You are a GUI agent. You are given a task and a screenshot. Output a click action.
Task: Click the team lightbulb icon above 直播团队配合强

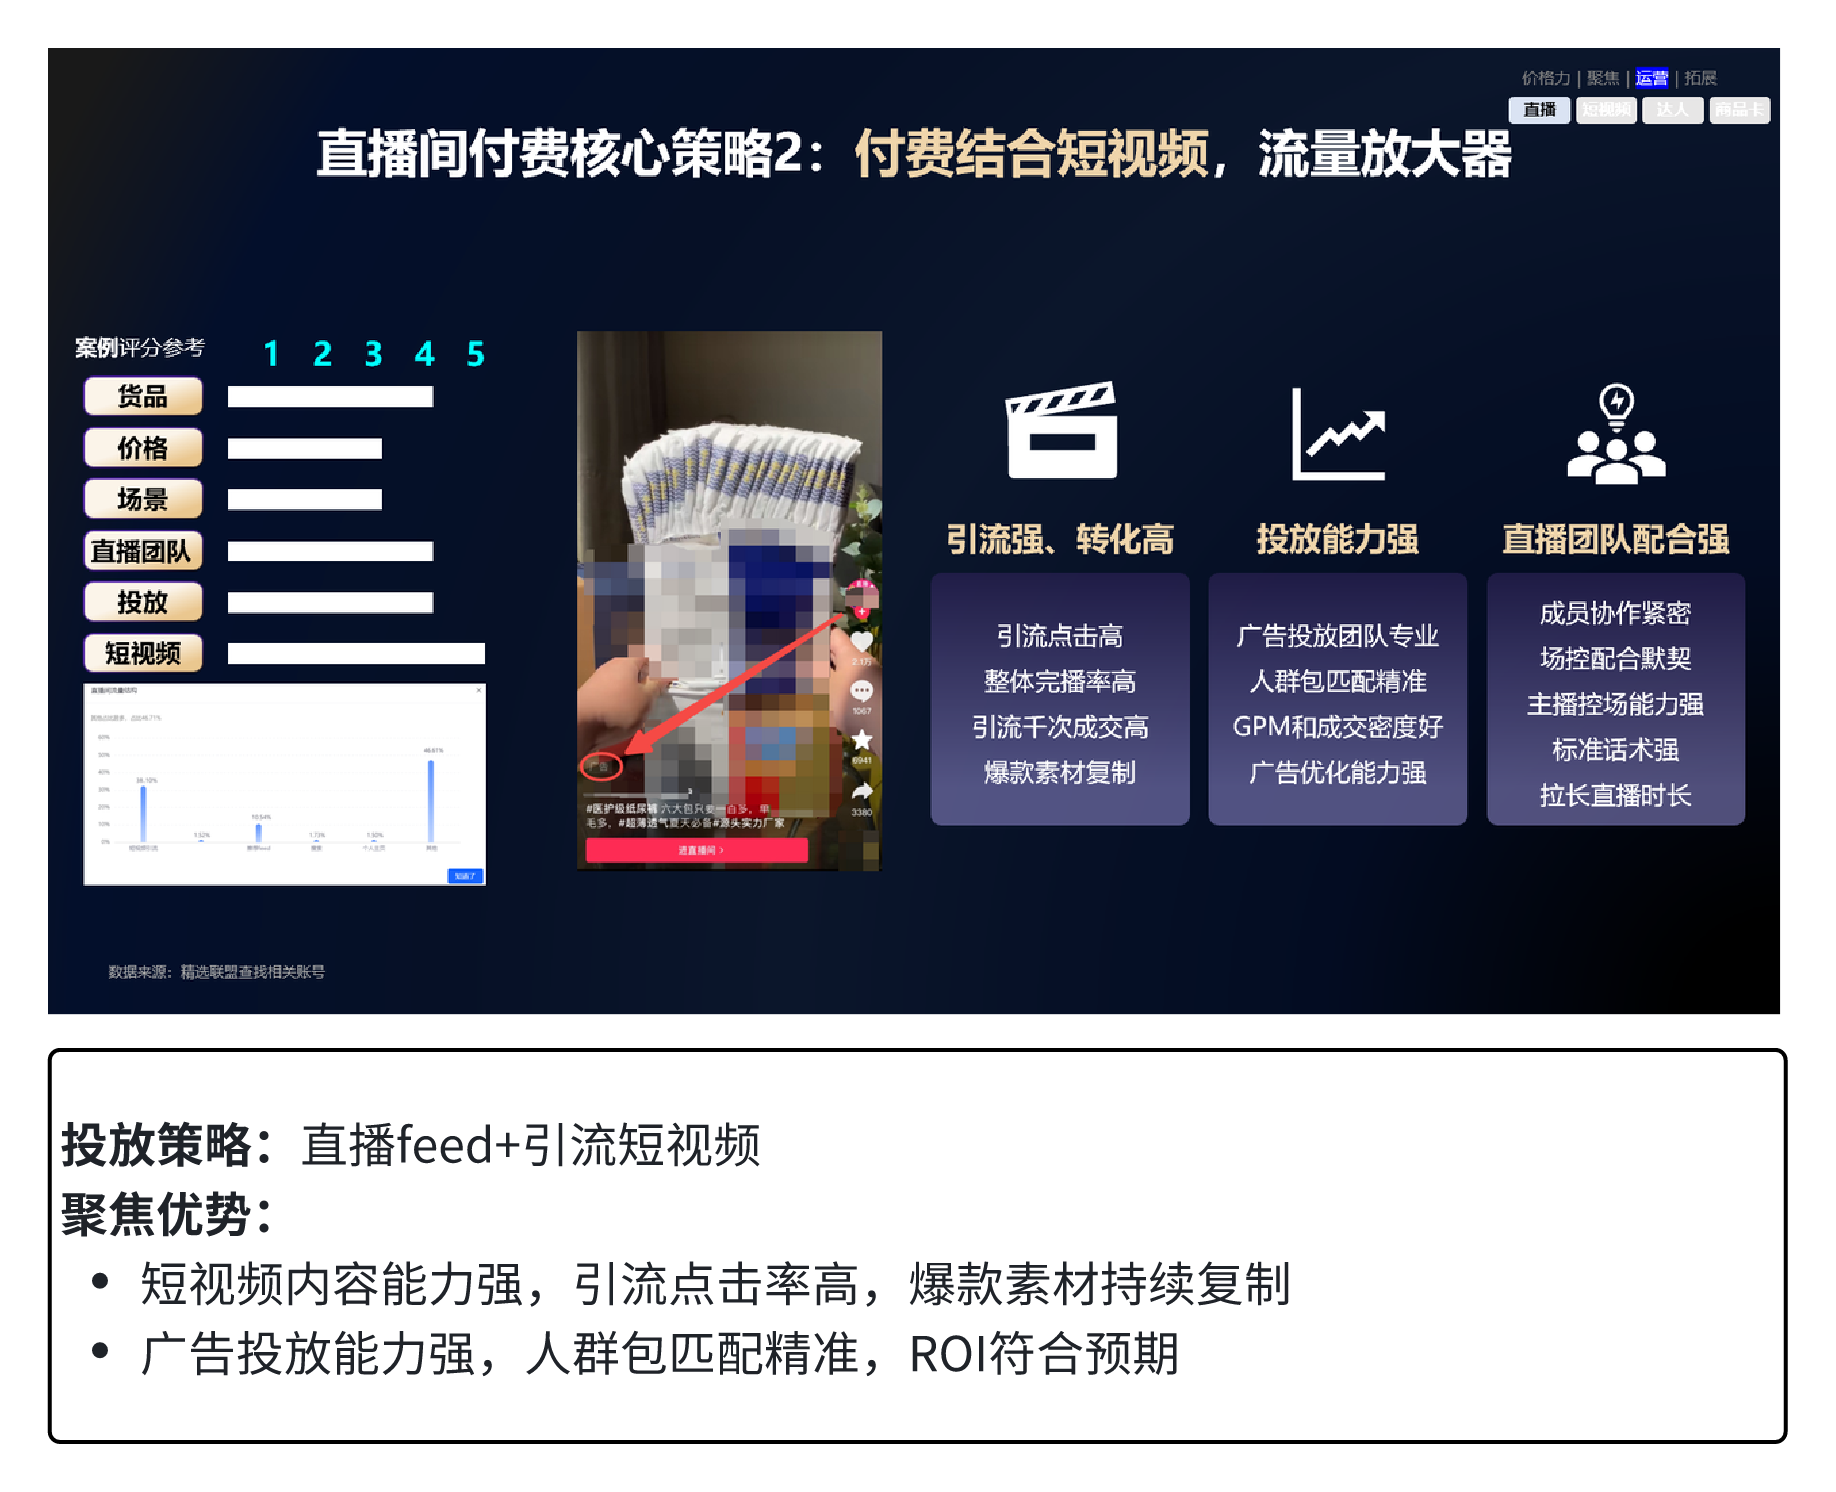(1616, 435)
